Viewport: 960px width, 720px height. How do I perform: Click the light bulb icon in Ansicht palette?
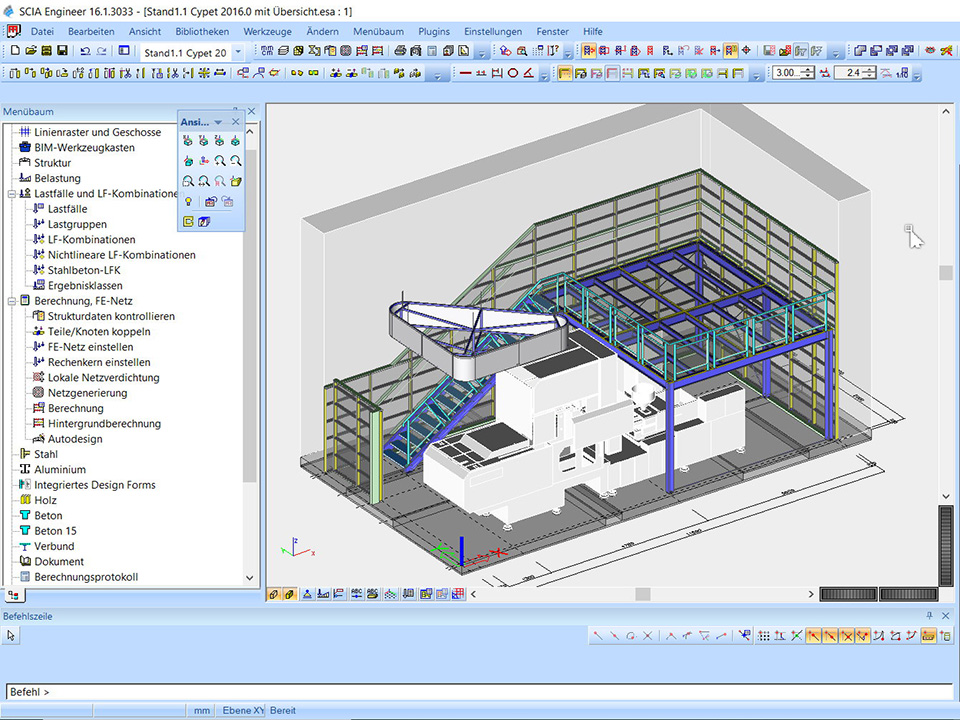point(188,202)
